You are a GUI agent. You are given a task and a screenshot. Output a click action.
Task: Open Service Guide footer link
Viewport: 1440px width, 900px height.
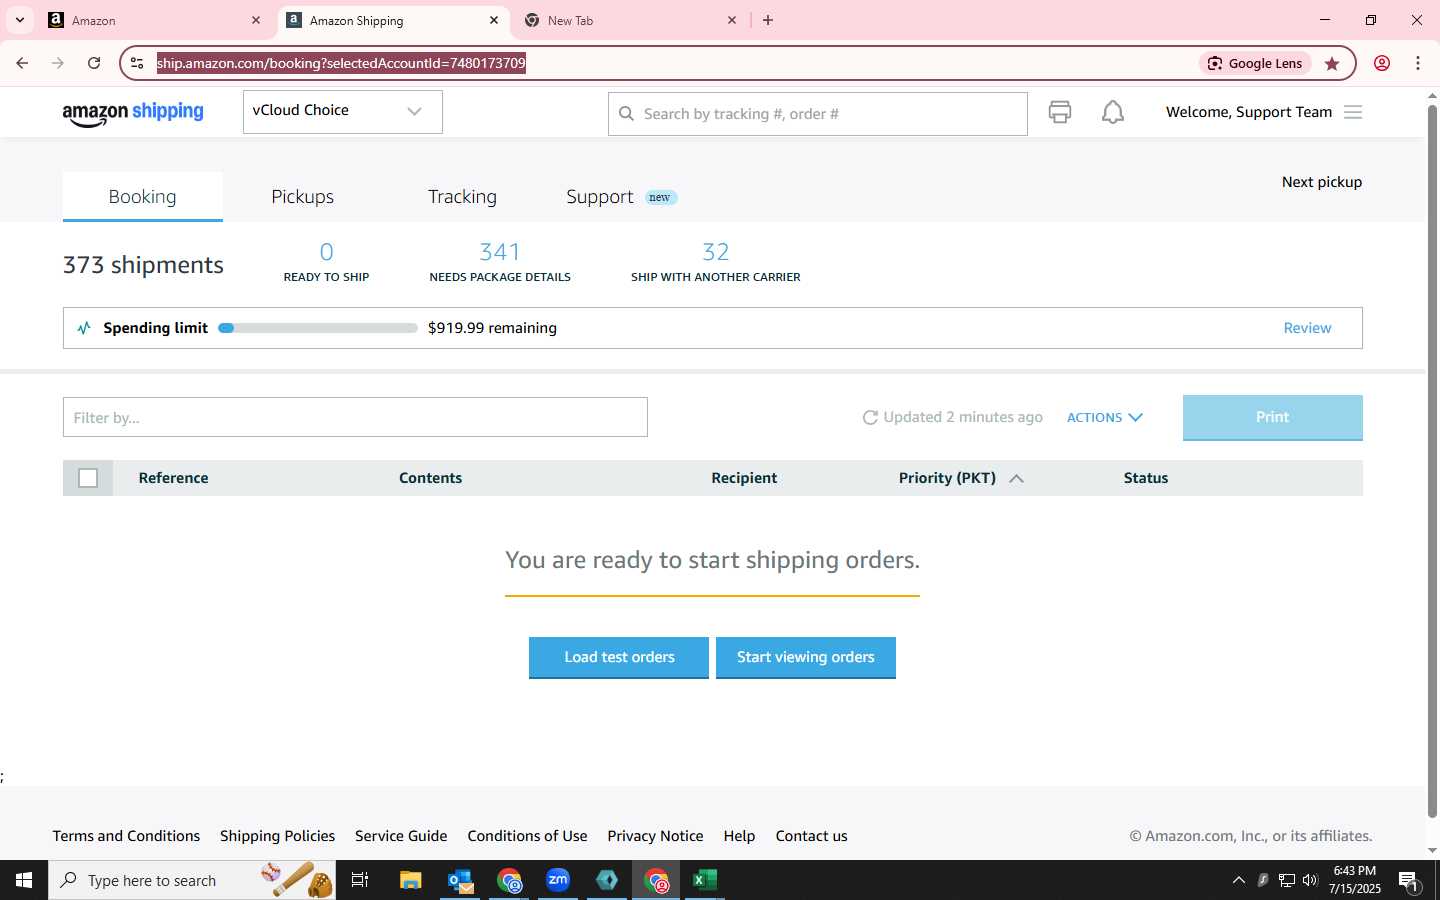point(401,836)
